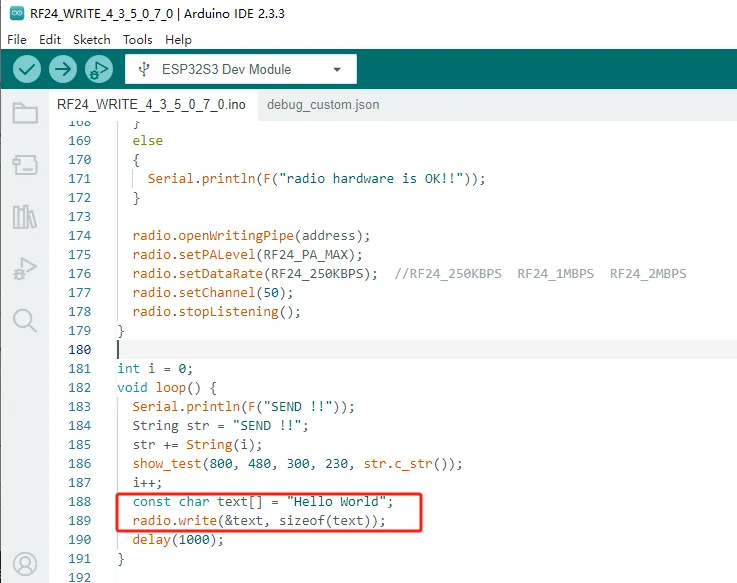737x583 pixels.
Task: Open the Edit menu
Action: pyautogui.click(x=50, y=39)
